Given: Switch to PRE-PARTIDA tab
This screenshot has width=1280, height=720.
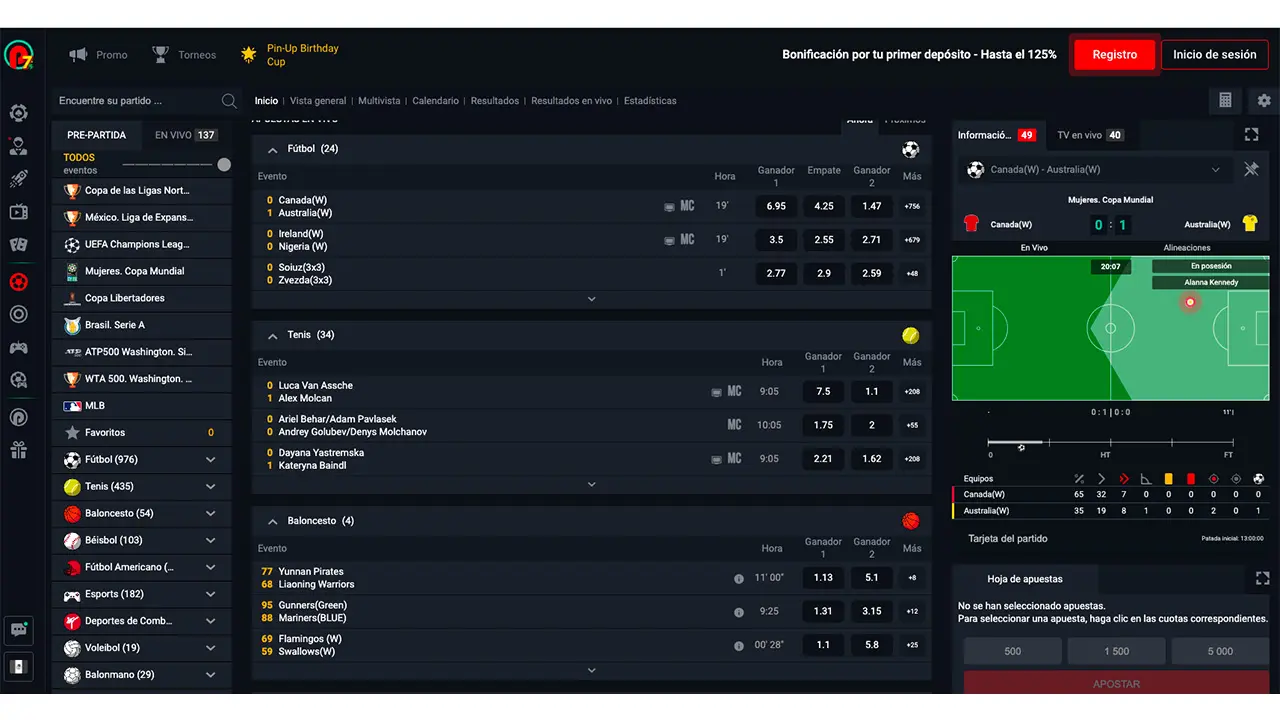Looking at the screenshot, I should (x=97, y=135).
